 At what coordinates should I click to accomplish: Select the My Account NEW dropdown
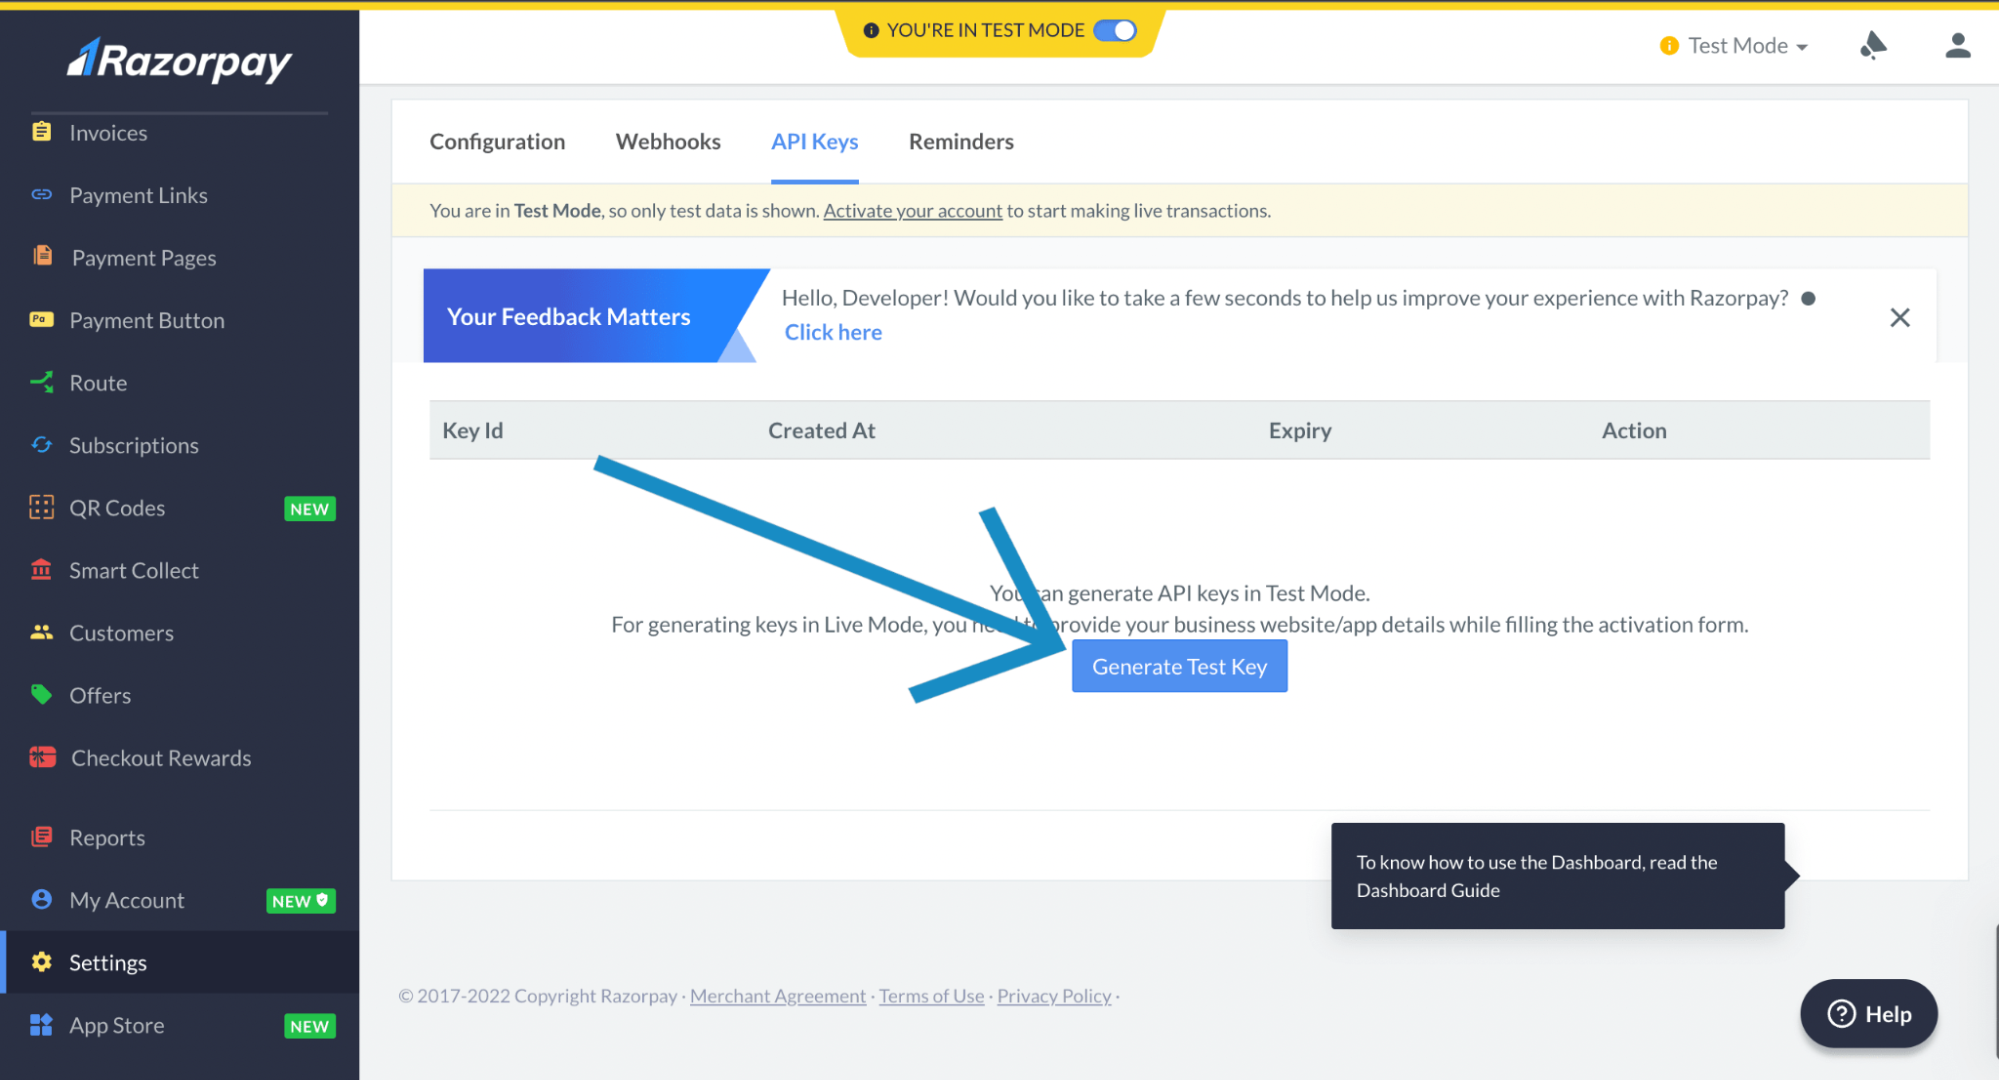point(180,899)
